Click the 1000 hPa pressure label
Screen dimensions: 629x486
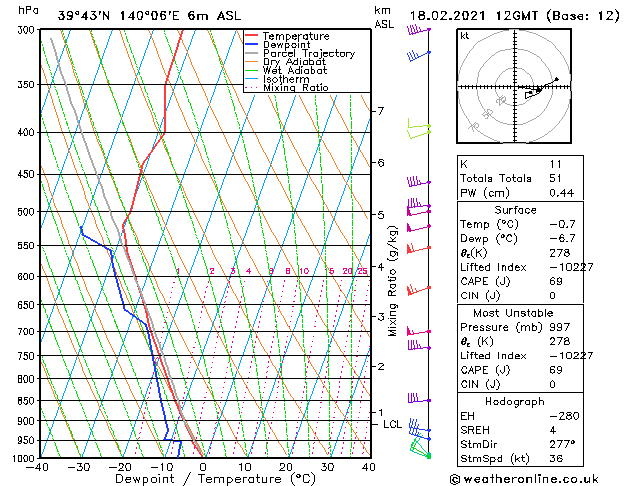(x=25, y=458)
